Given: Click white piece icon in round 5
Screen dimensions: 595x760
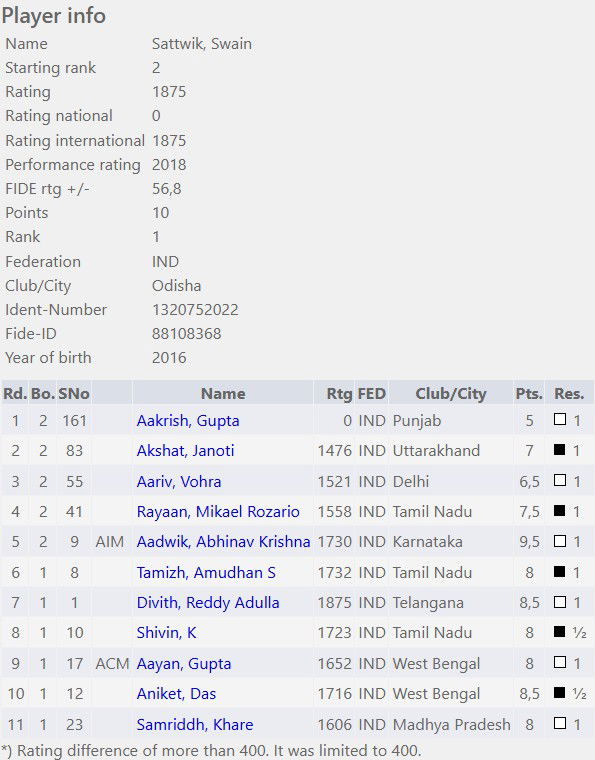Looking at the screenshot, I should click(560, 540).
